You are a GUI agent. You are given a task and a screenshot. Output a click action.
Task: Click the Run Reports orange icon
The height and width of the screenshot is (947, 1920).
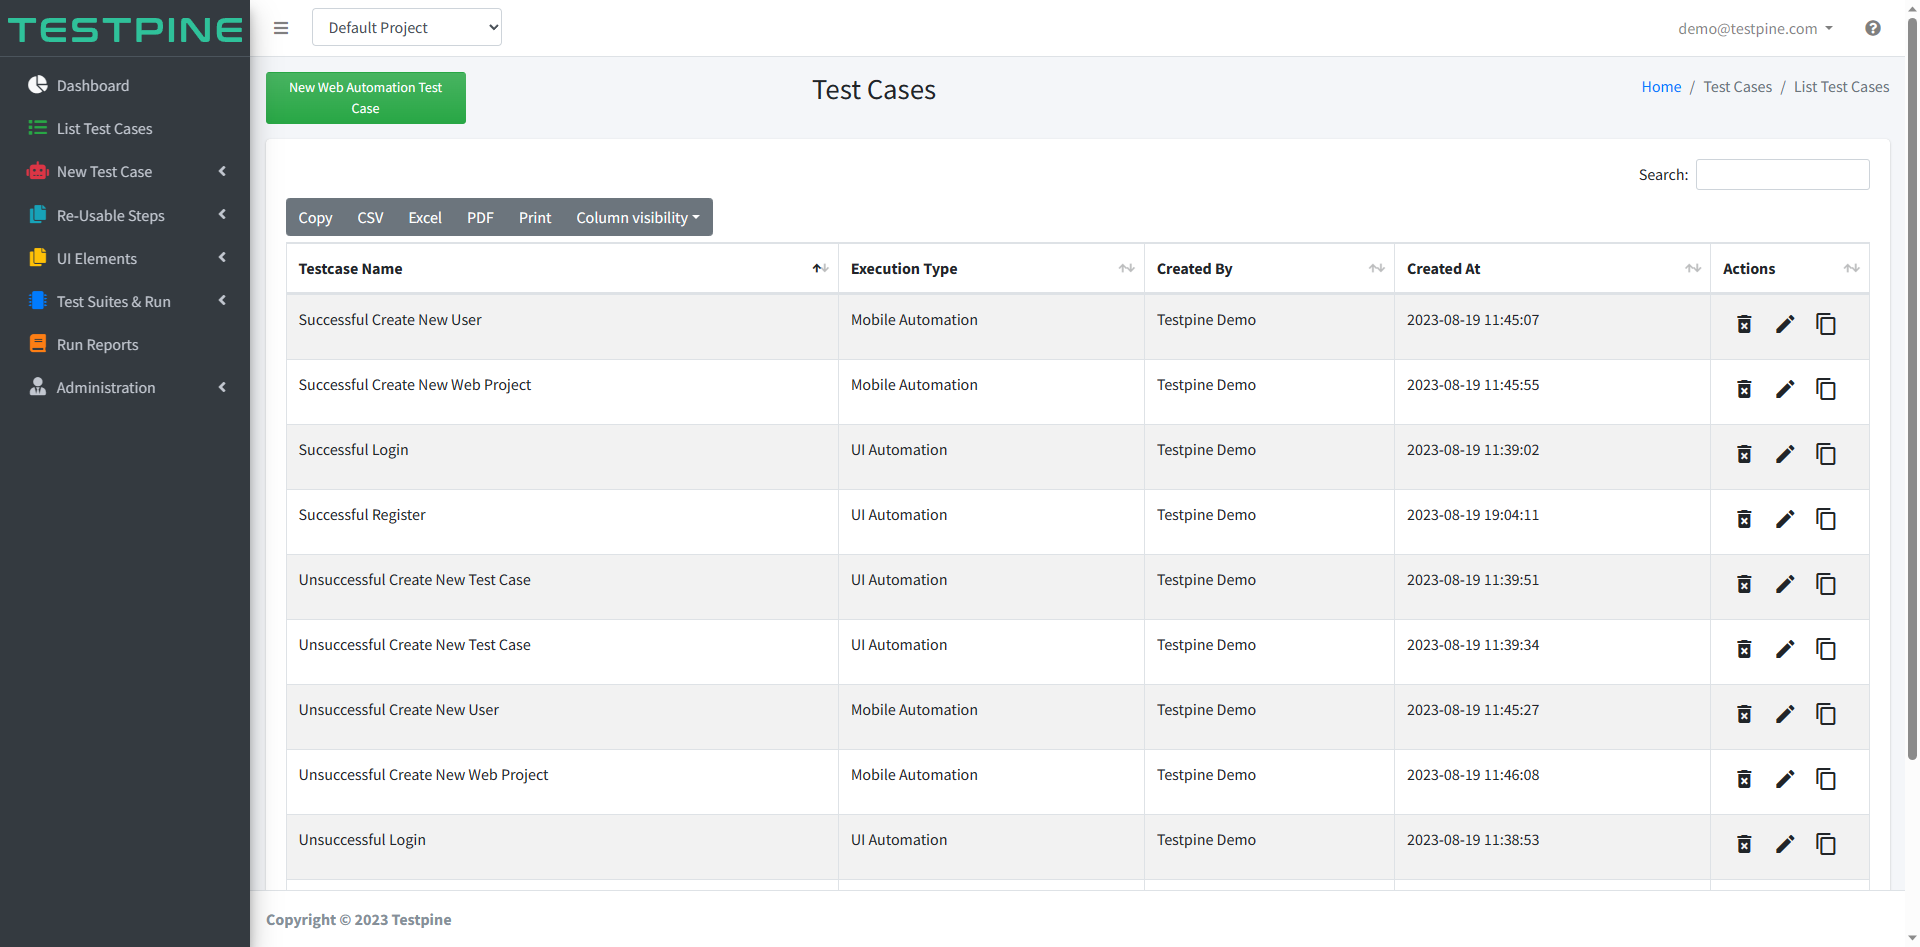[x=38, y=344]
